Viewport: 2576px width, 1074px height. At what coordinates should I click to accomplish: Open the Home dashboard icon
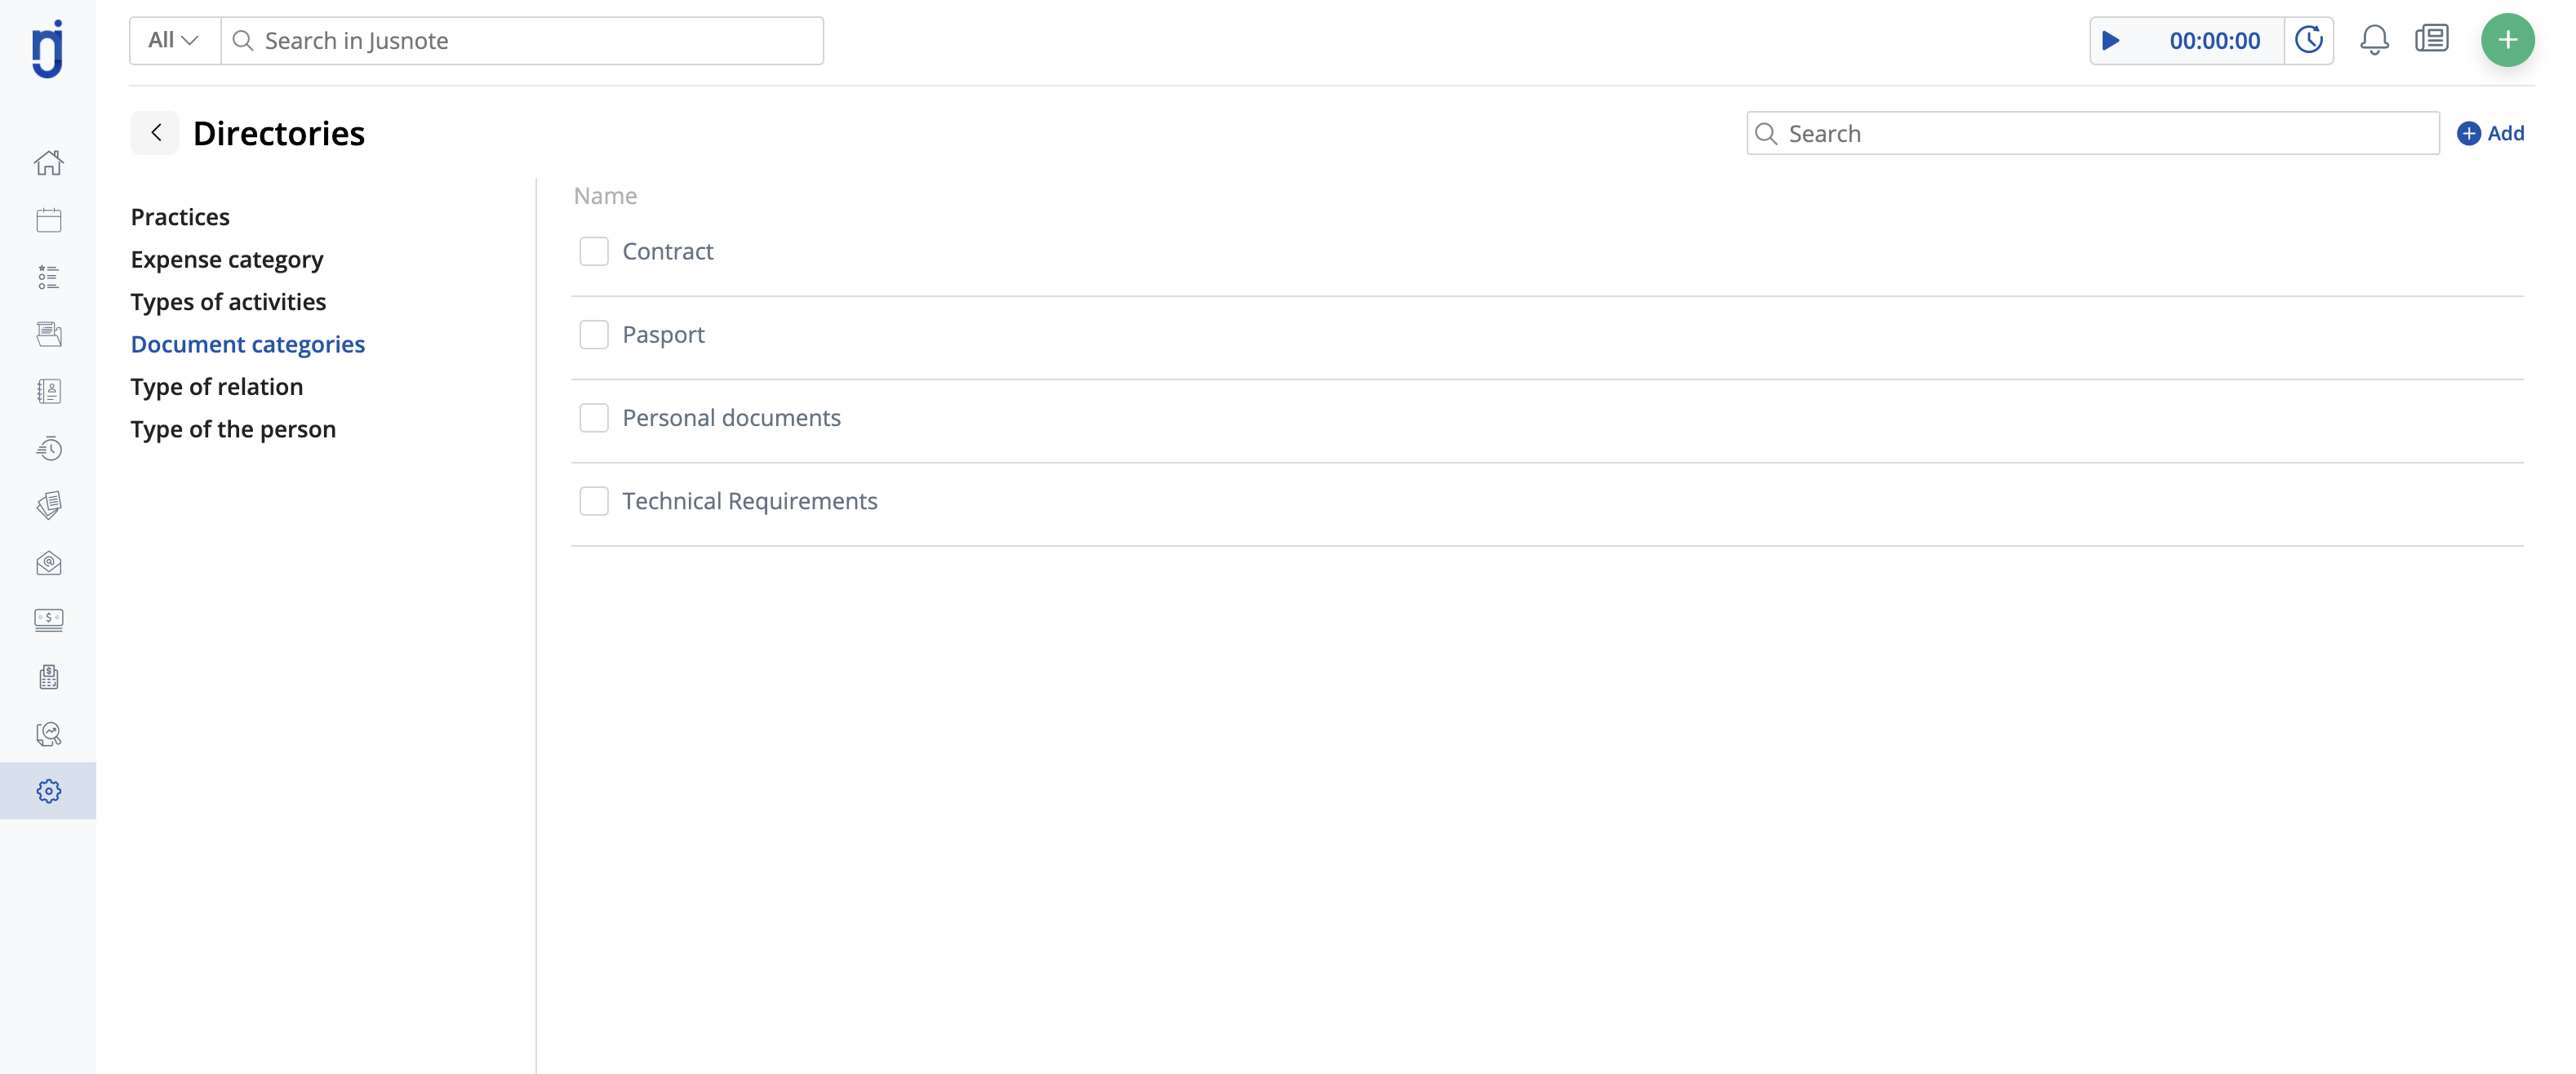coord(48,163)
